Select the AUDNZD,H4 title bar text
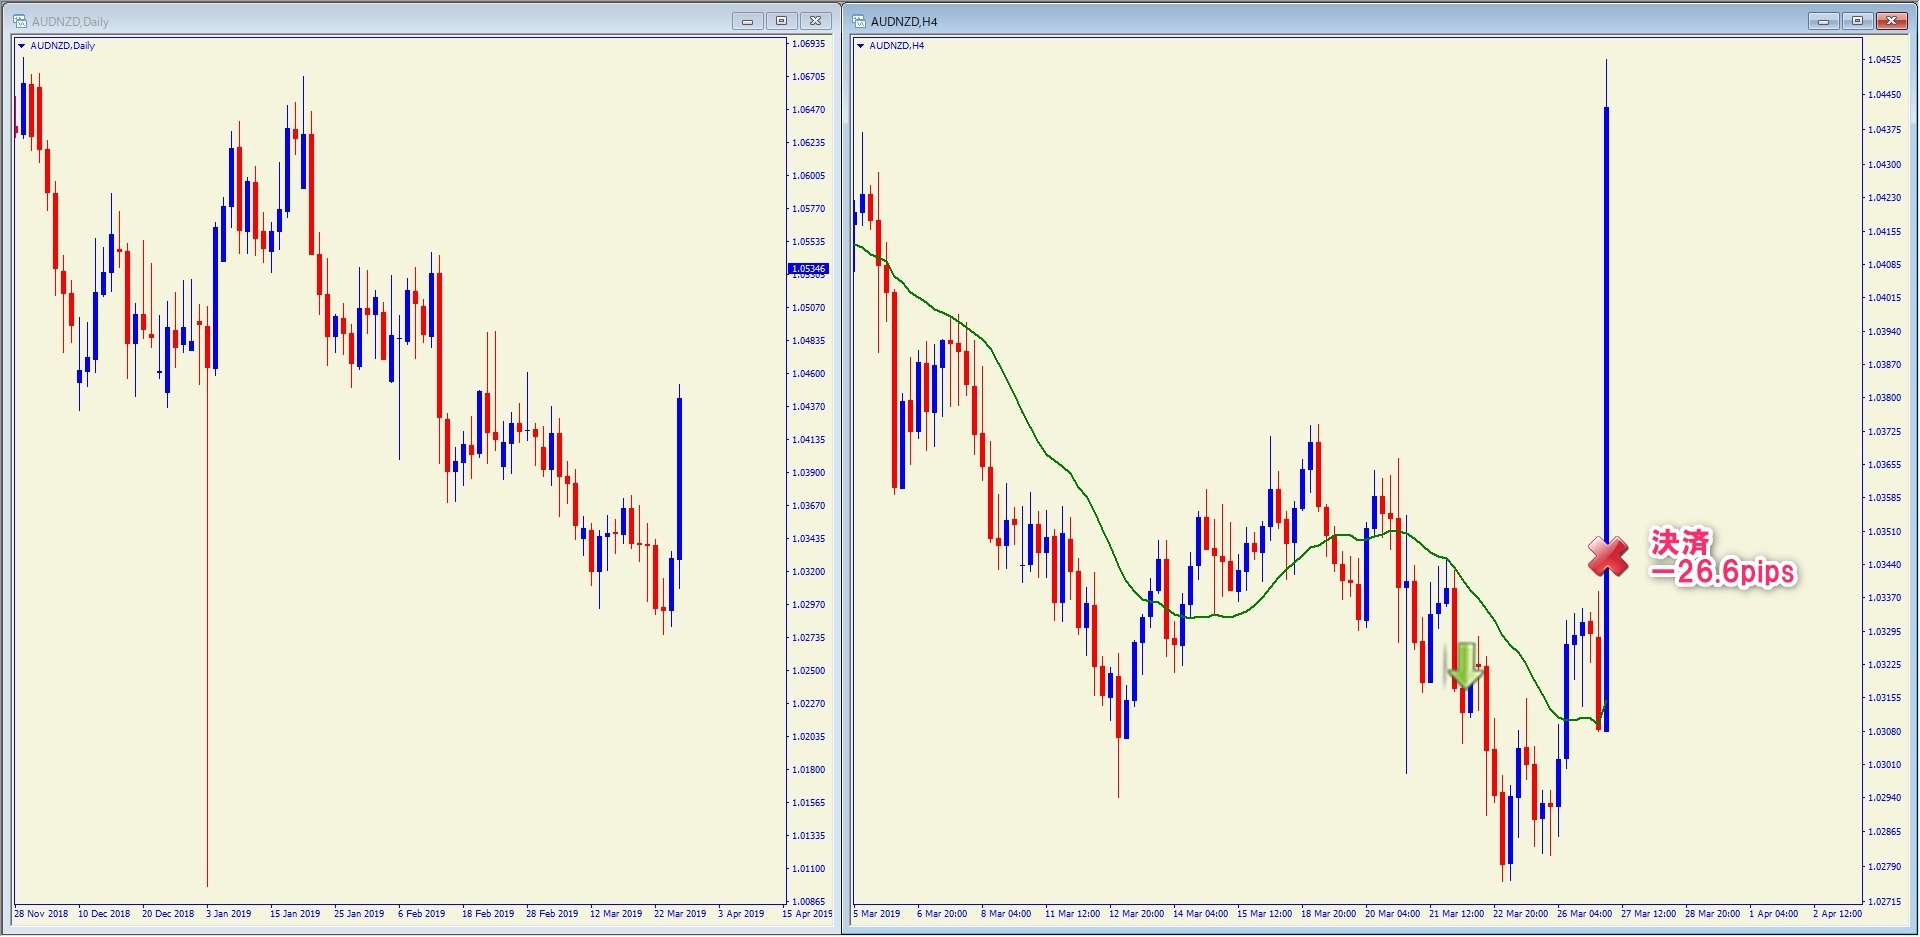The width and height of the screenshot is (1920, 937). coord(904,21)
